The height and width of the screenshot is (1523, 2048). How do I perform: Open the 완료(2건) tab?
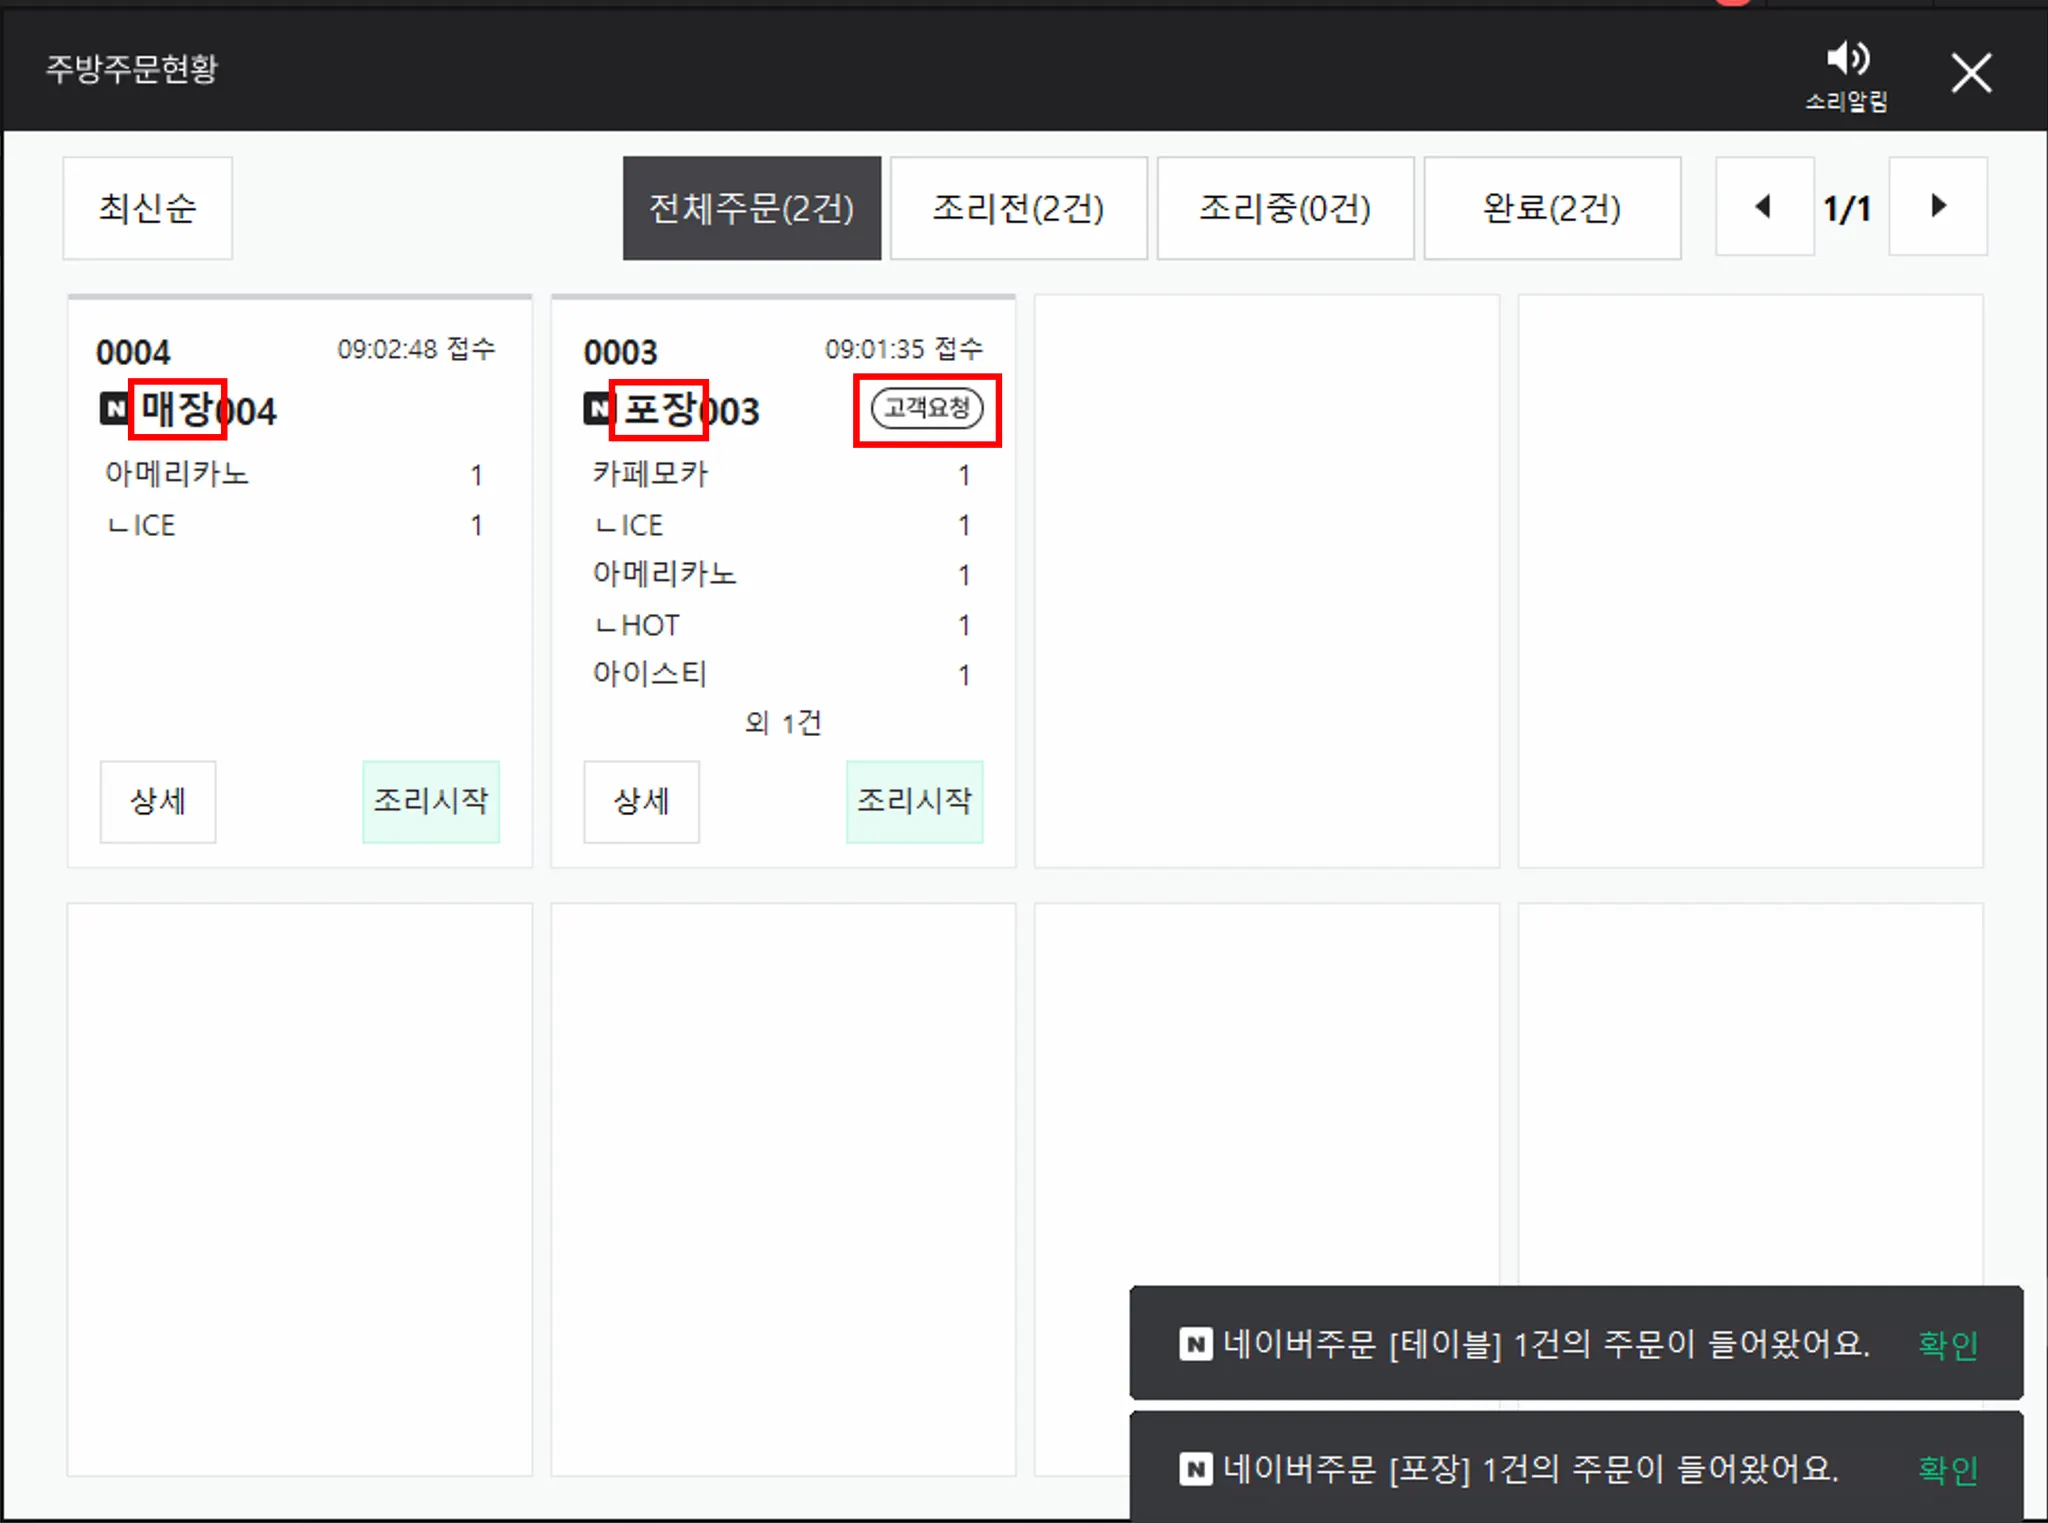1551,208
